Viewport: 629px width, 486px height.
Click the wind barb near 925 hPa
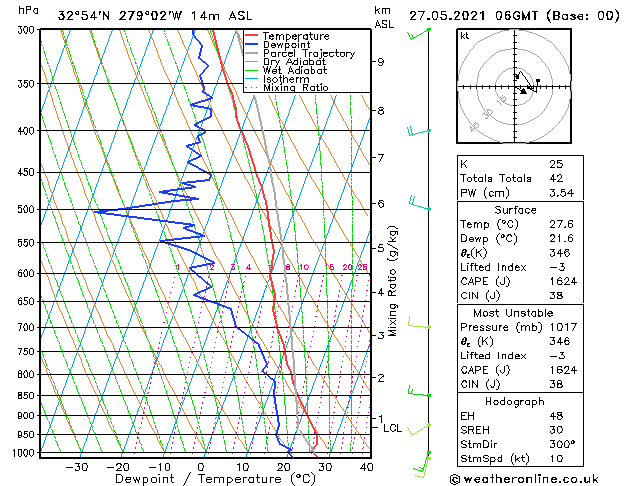coord(419,429)
